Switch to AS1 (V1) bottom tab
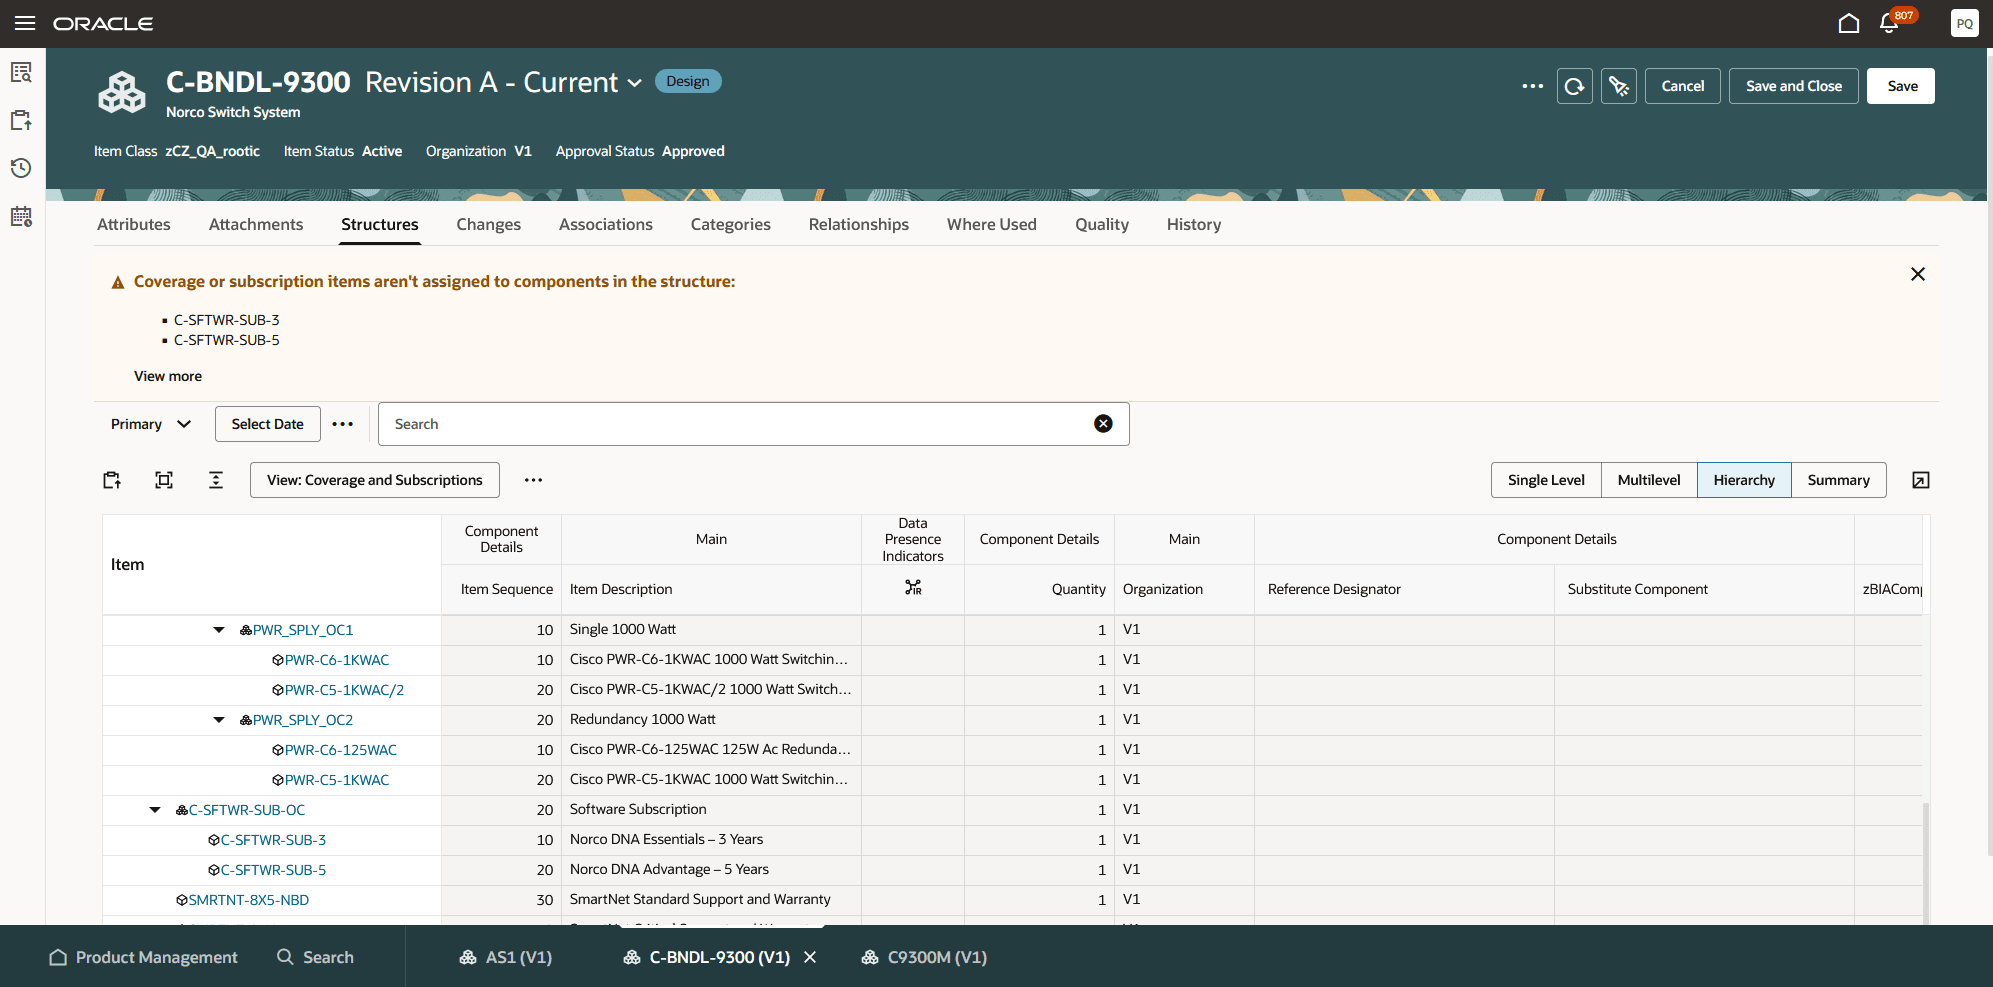 pyautogui.click(x=506, y=957)
